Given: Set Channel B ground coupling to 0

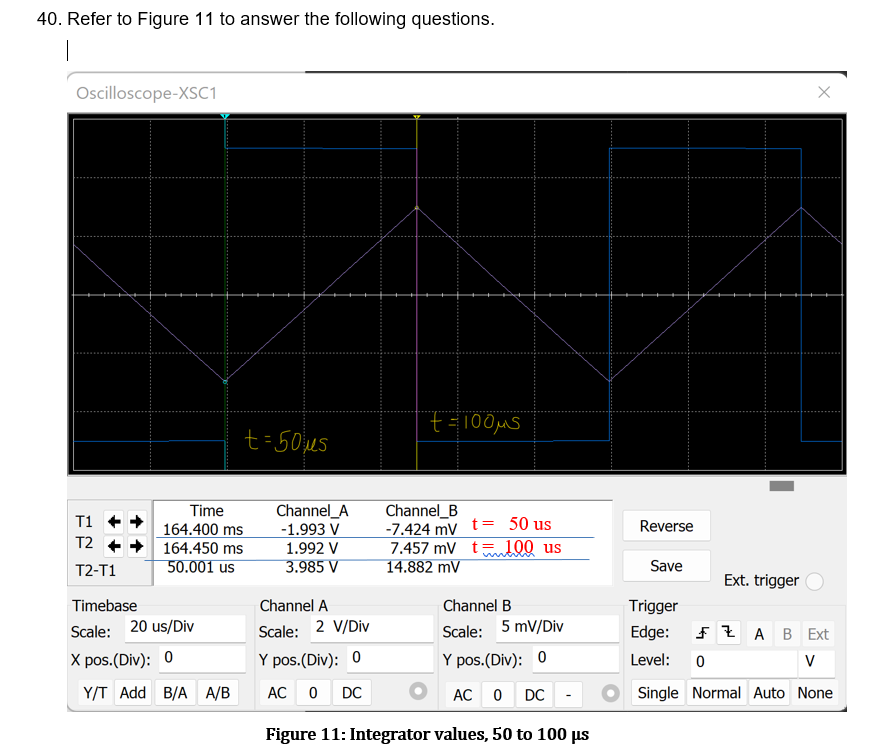Looking at the screenshot, I should (497, 692).
